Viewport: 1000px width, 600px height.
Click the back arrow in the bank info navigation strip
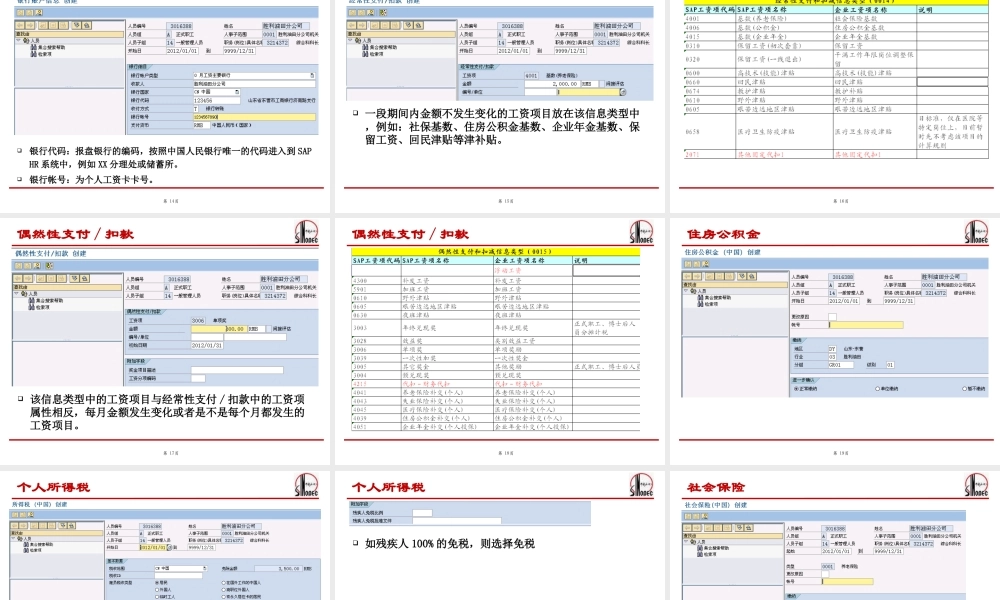(19, 25)
